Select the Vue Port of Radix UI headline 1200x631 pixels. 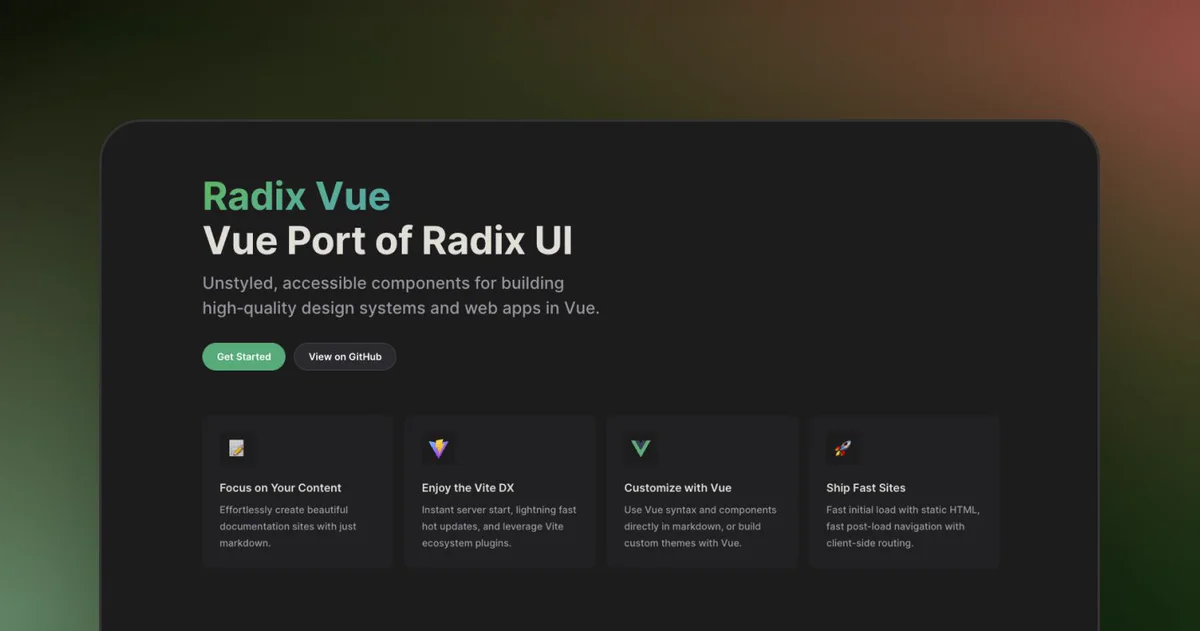click(388, 241)
